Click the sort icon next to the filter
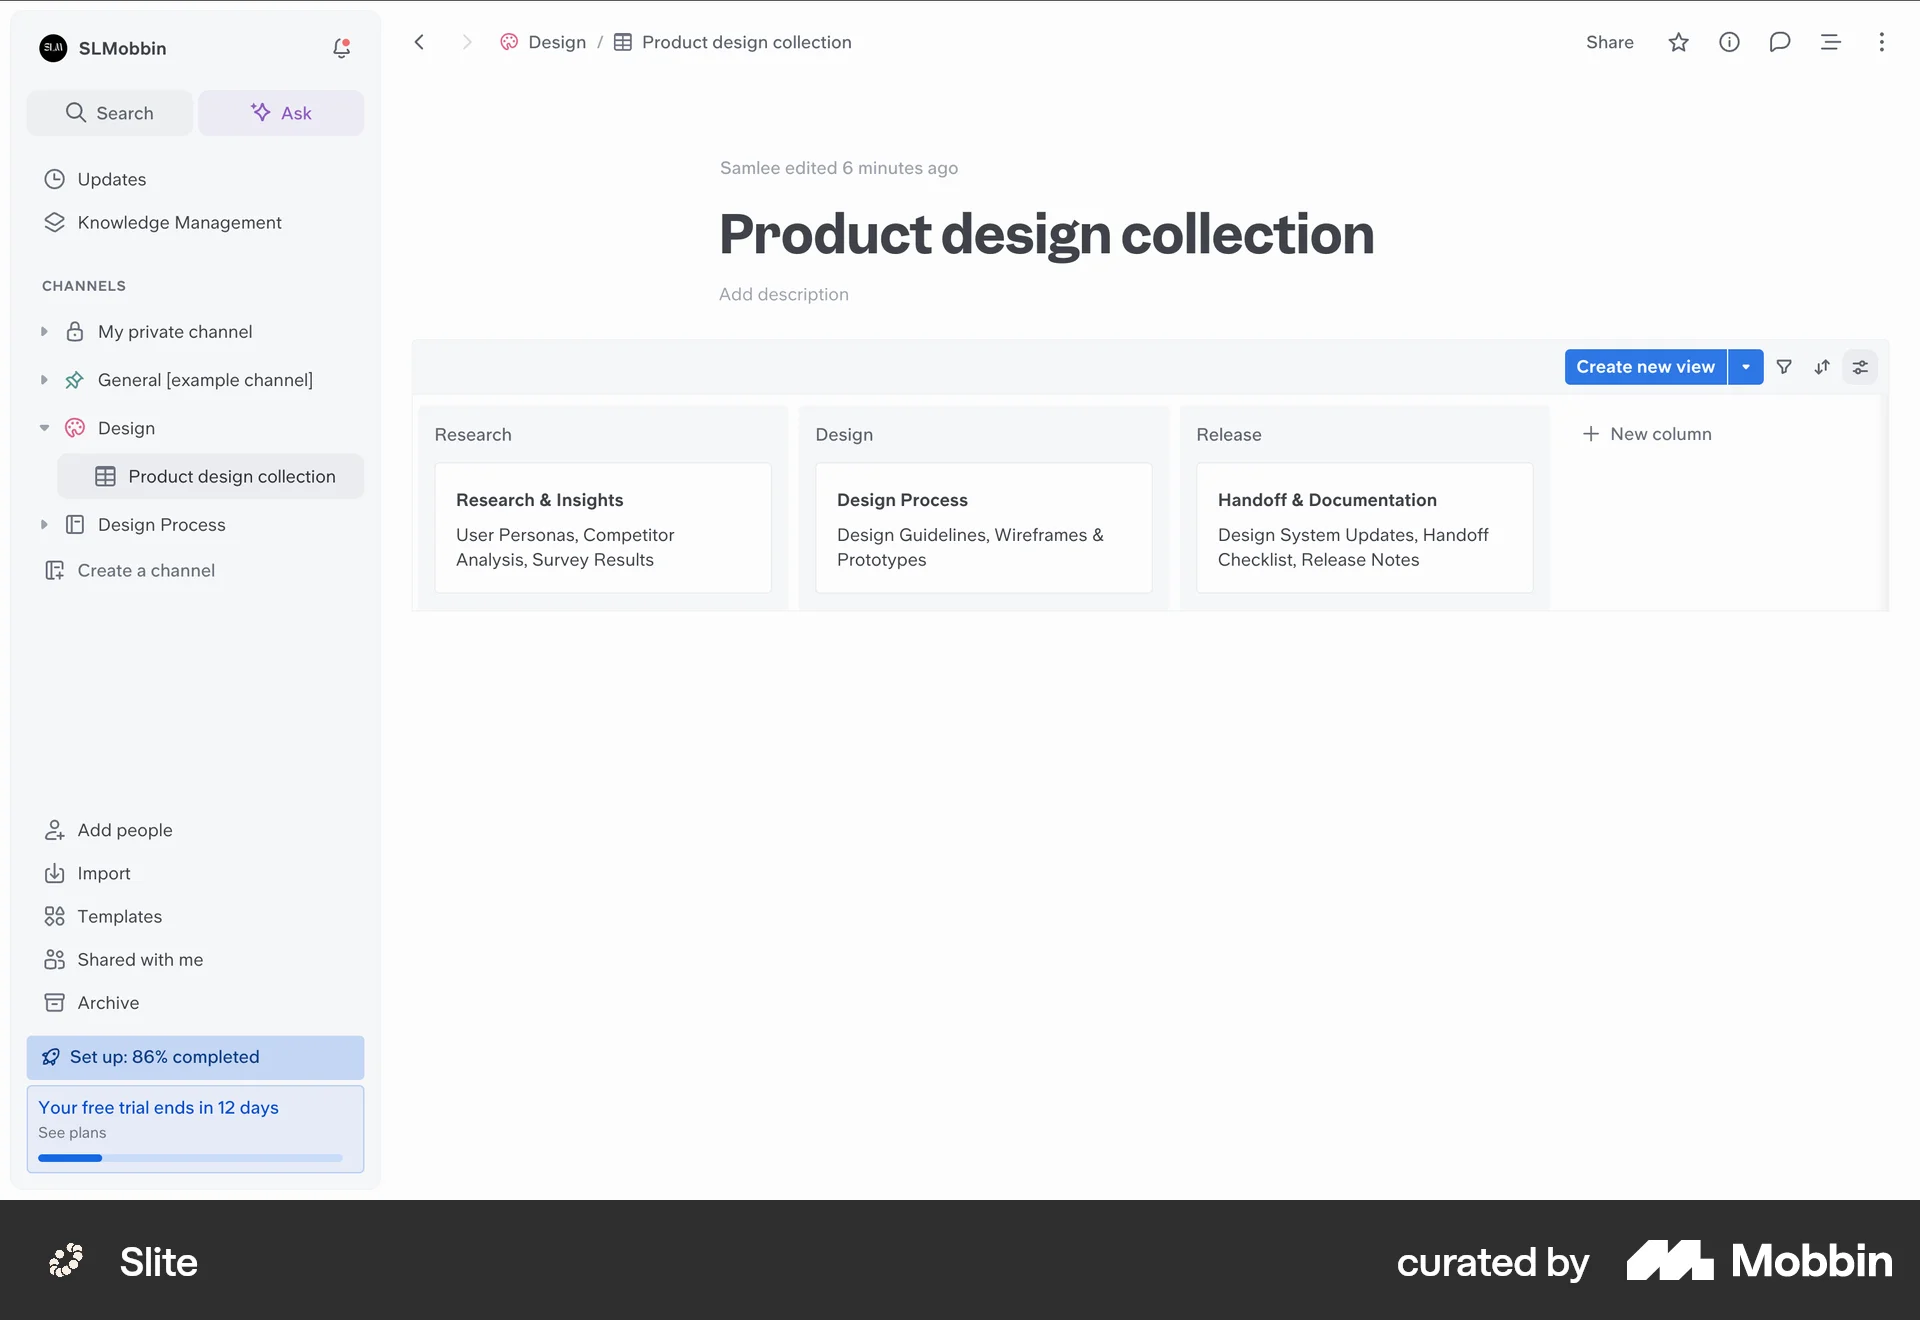The image size is (1920, 1320). (x=1822, y=367)
